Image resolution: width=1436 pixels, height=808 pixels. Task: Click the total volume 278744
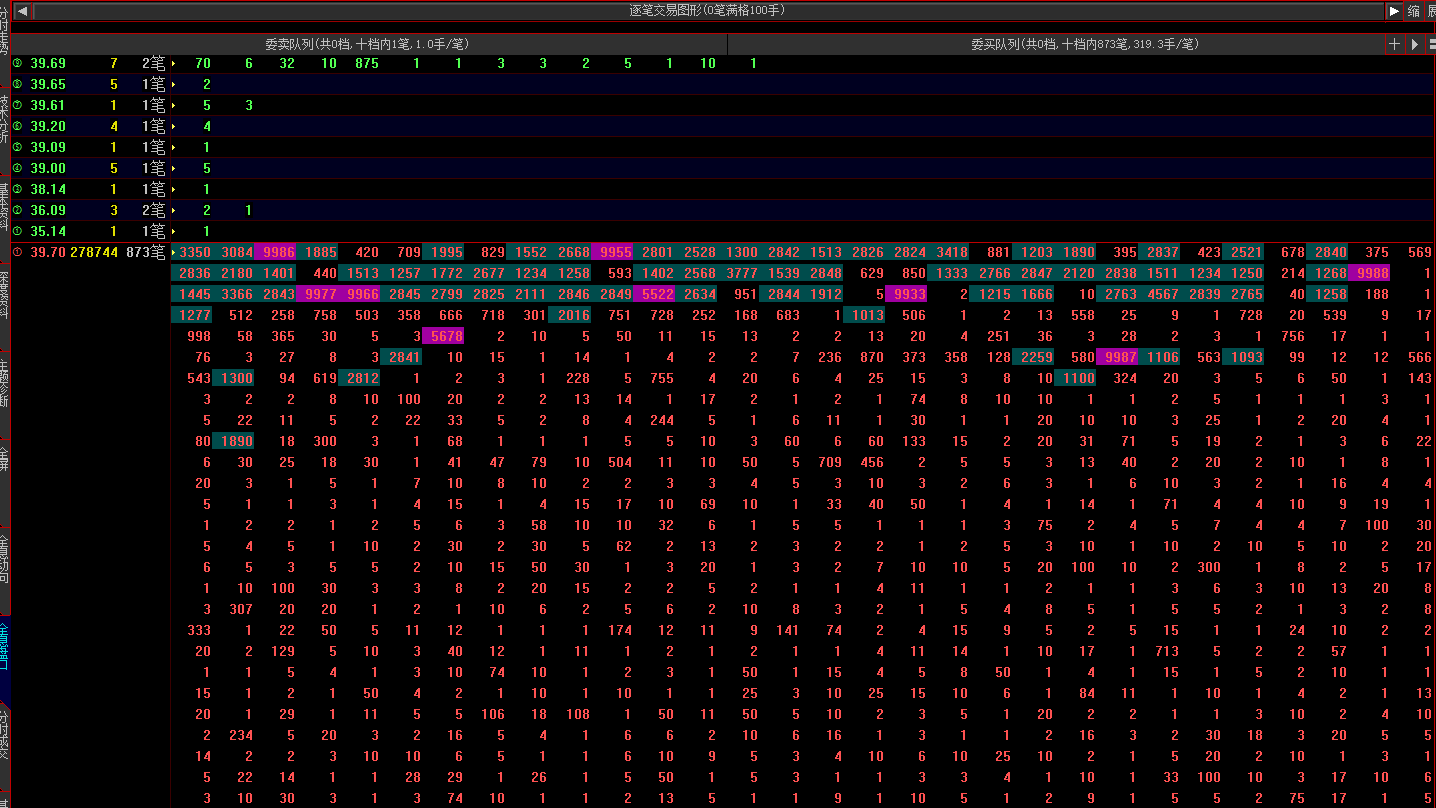[94, 252]
